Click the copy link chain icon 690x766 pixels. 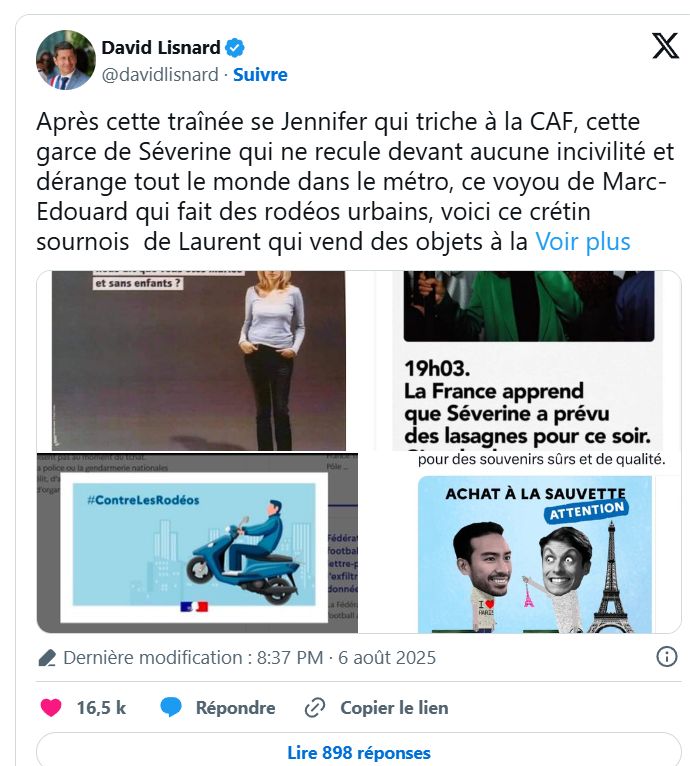pyautogui.click(x=315, y=708)
